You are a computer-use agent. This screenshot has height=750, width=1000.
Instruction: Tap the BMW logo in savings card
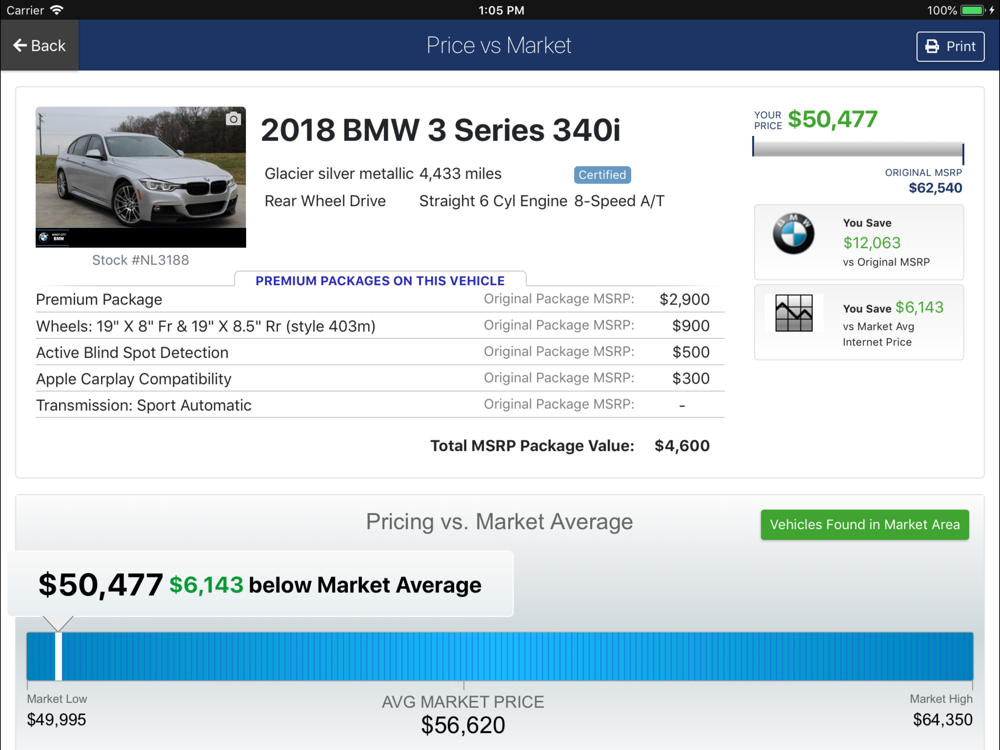793,233
